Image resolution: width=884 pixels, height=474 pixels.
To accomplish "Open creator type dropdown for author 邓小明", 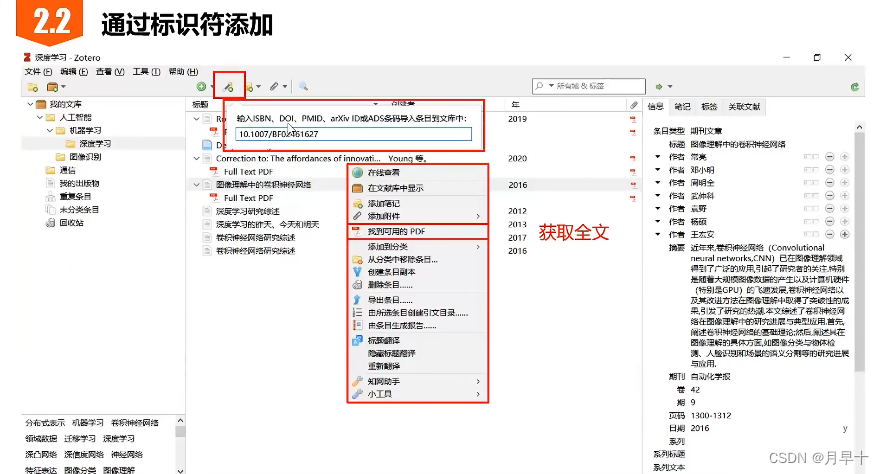I will point(658,170).
